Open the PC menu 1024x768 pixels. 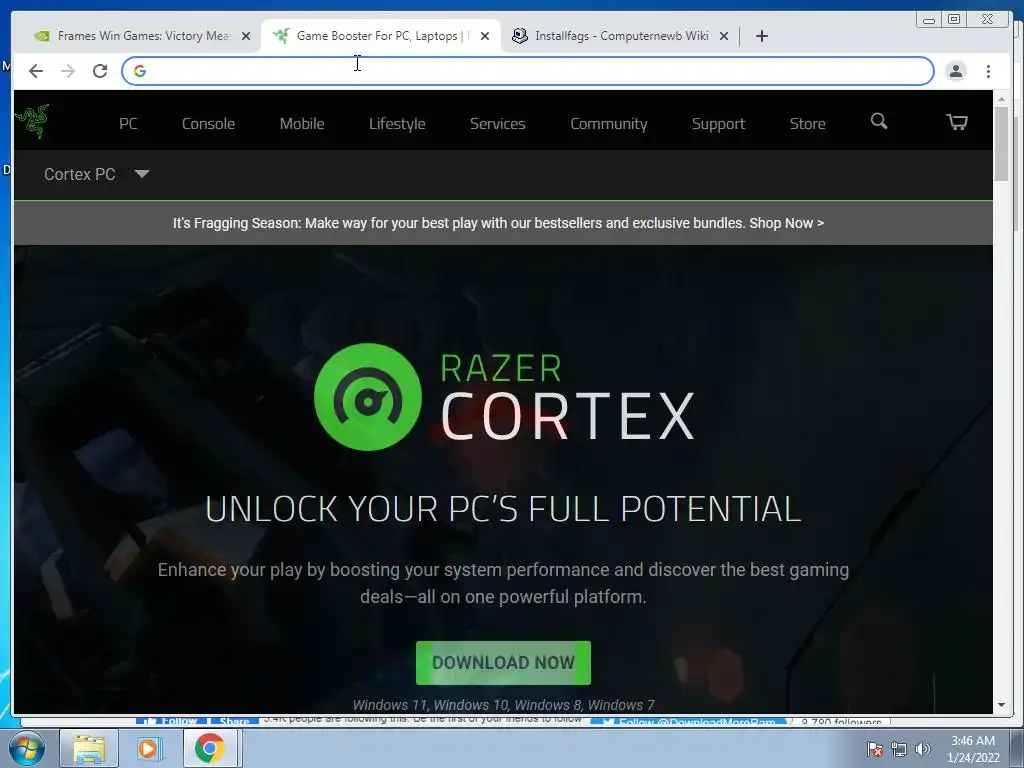pyautogui.click(x=128, y=123)
